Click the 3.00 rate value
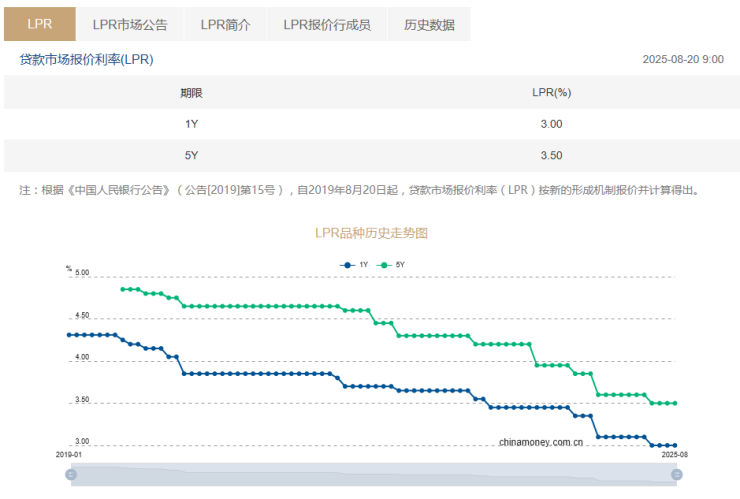This screenshot has height=499, width=740. tap(551, 124)
